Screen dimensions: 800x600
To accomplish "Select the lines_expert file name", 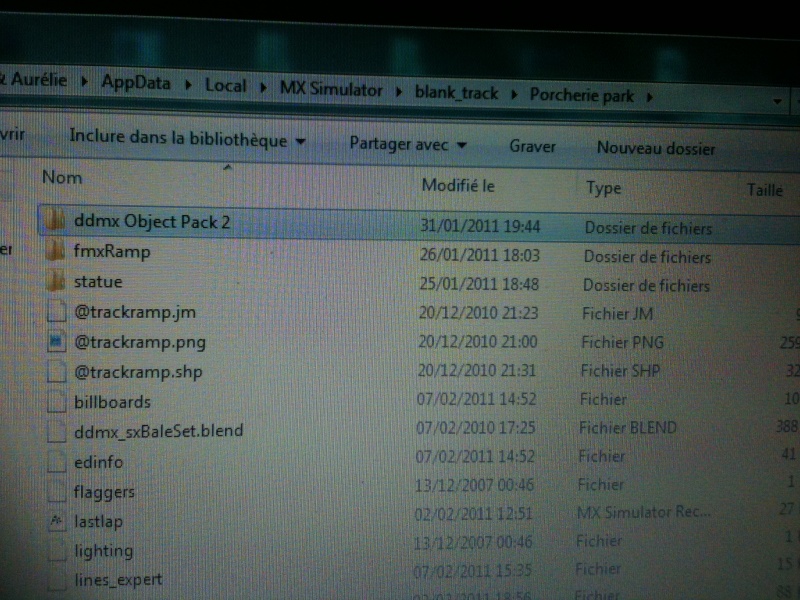I will point(118,580).
